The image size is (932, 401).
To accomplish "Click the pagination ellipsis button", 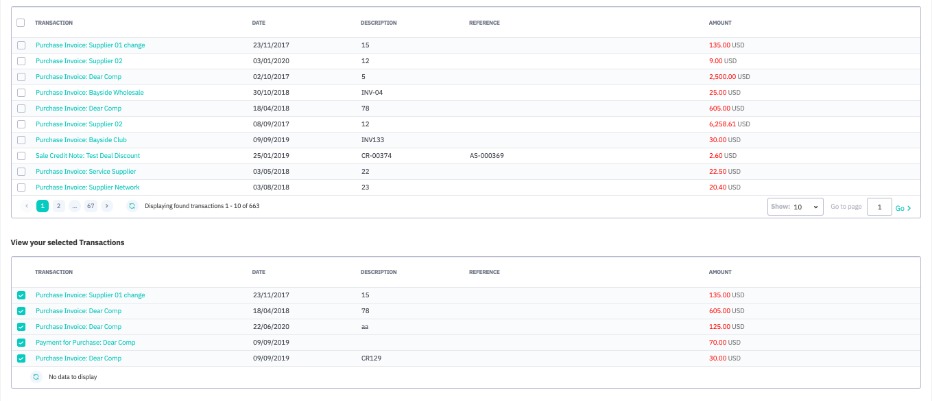I will [x=74, y=206].
